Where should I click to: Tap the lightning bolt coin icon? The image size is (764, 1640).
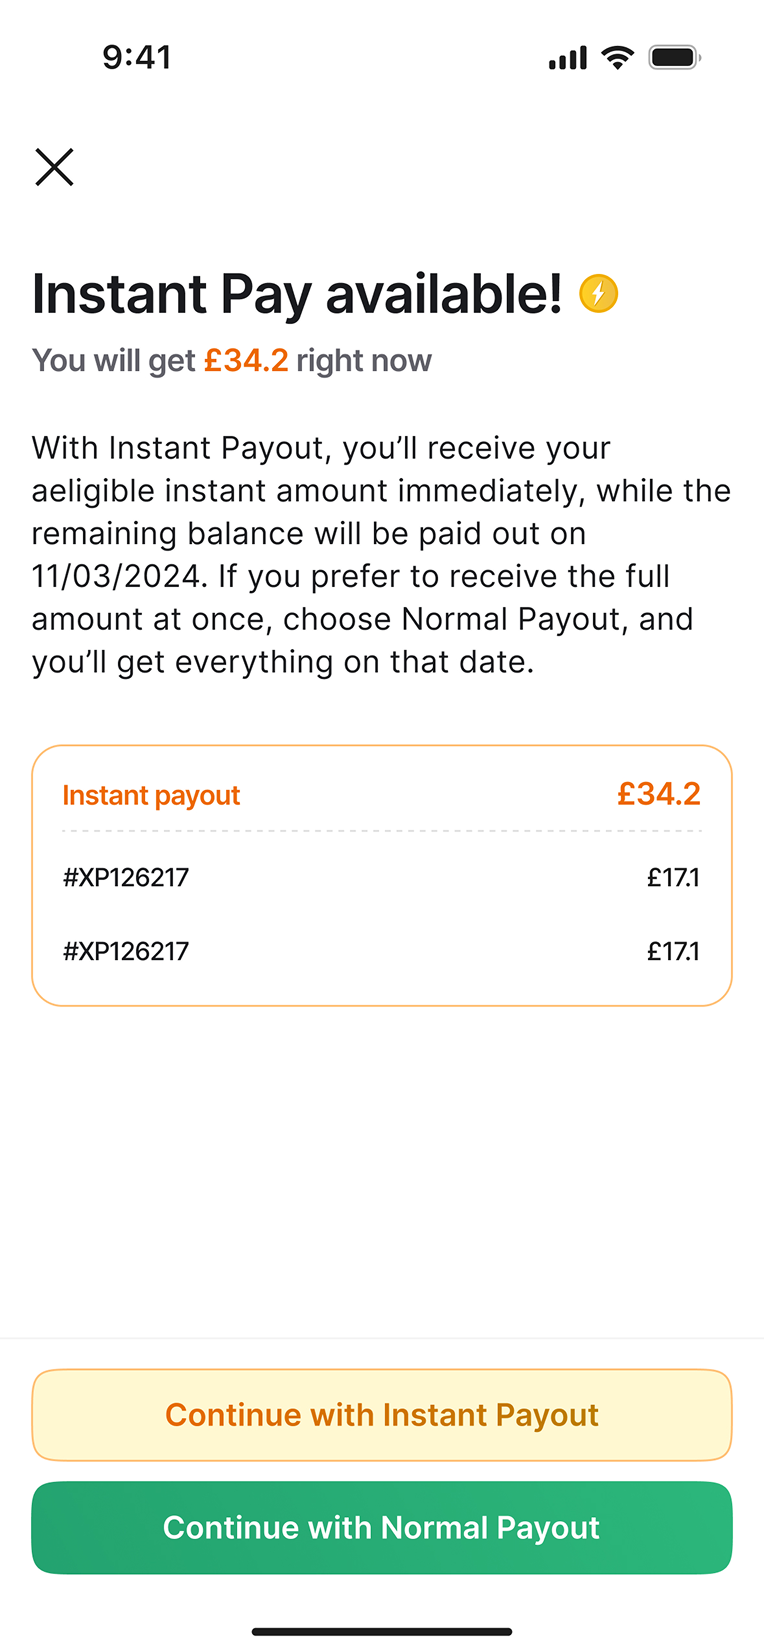coord(599,293)
